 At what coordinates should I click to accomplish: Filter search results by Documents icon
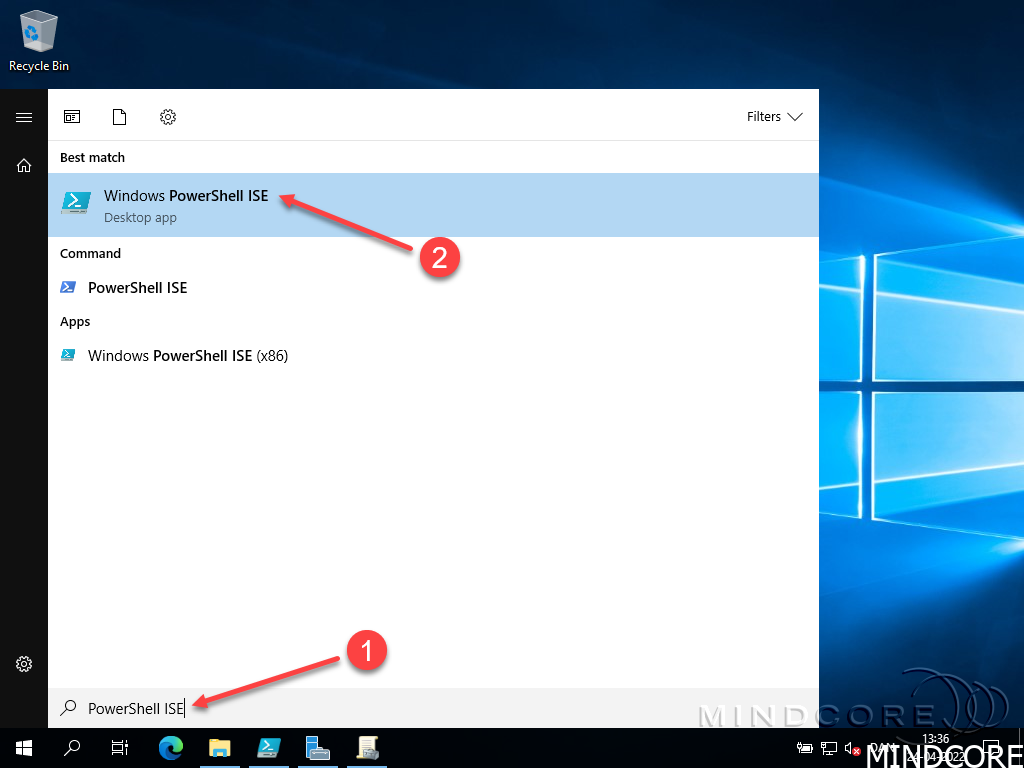(x=120, y=117)
